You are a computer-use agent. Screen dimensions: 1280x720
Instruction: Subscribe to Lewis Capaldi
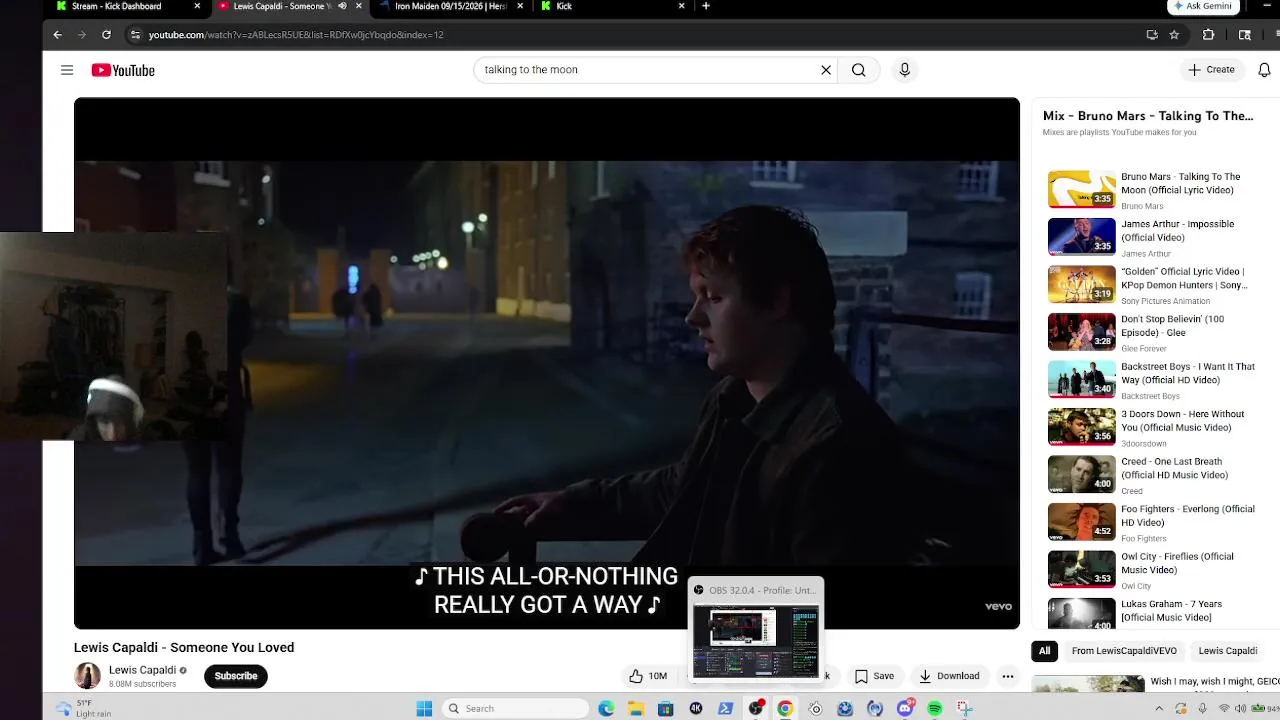click(x=236, y=676)
